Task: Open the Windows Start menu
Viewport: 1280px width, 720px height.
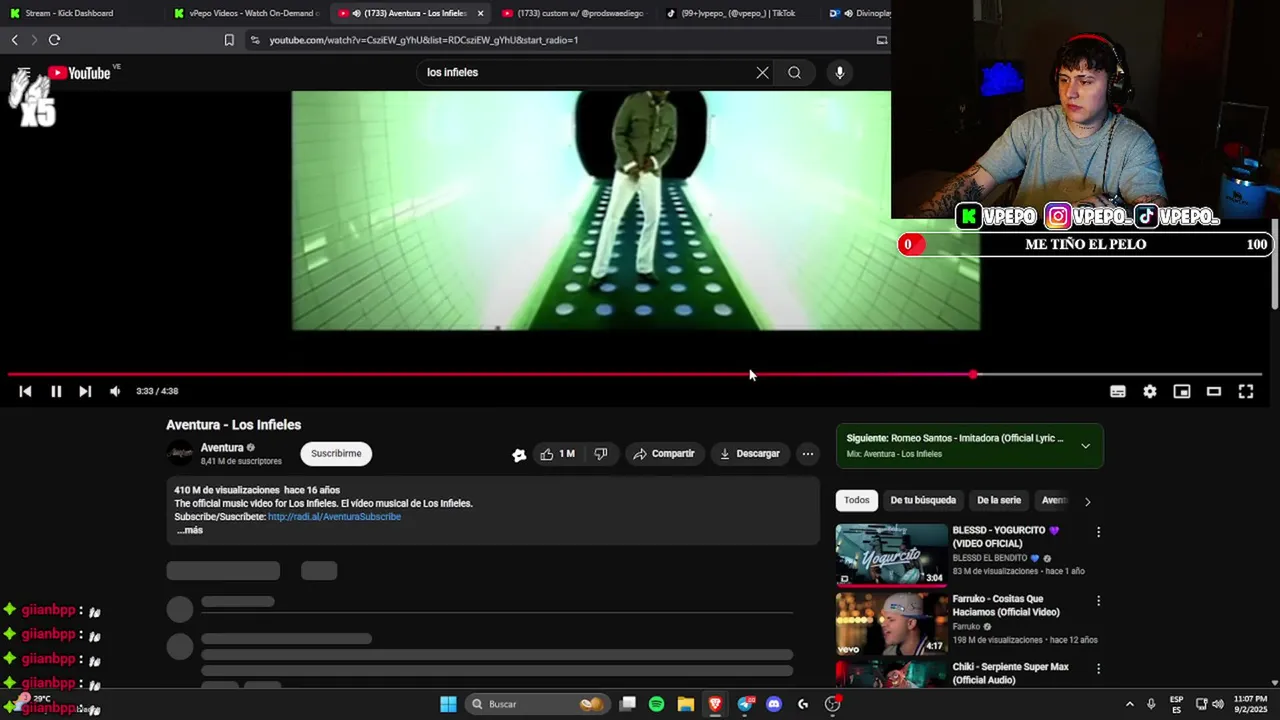Action: tap(448, 704)
